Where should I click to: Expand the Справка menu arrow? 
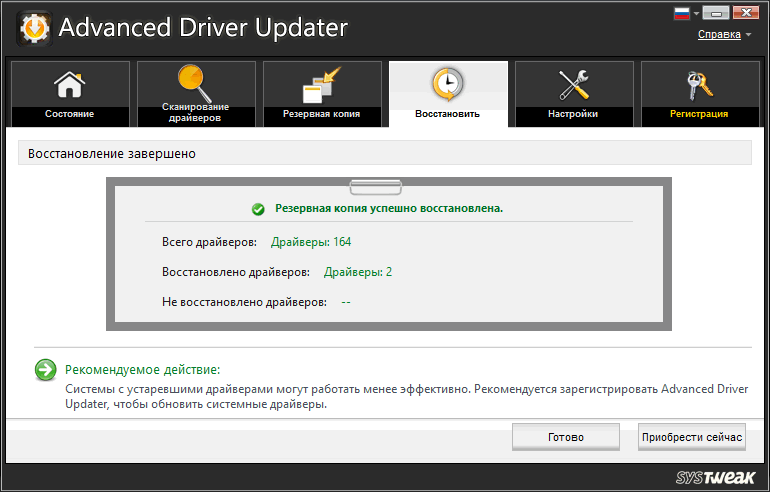click(748, 34)
